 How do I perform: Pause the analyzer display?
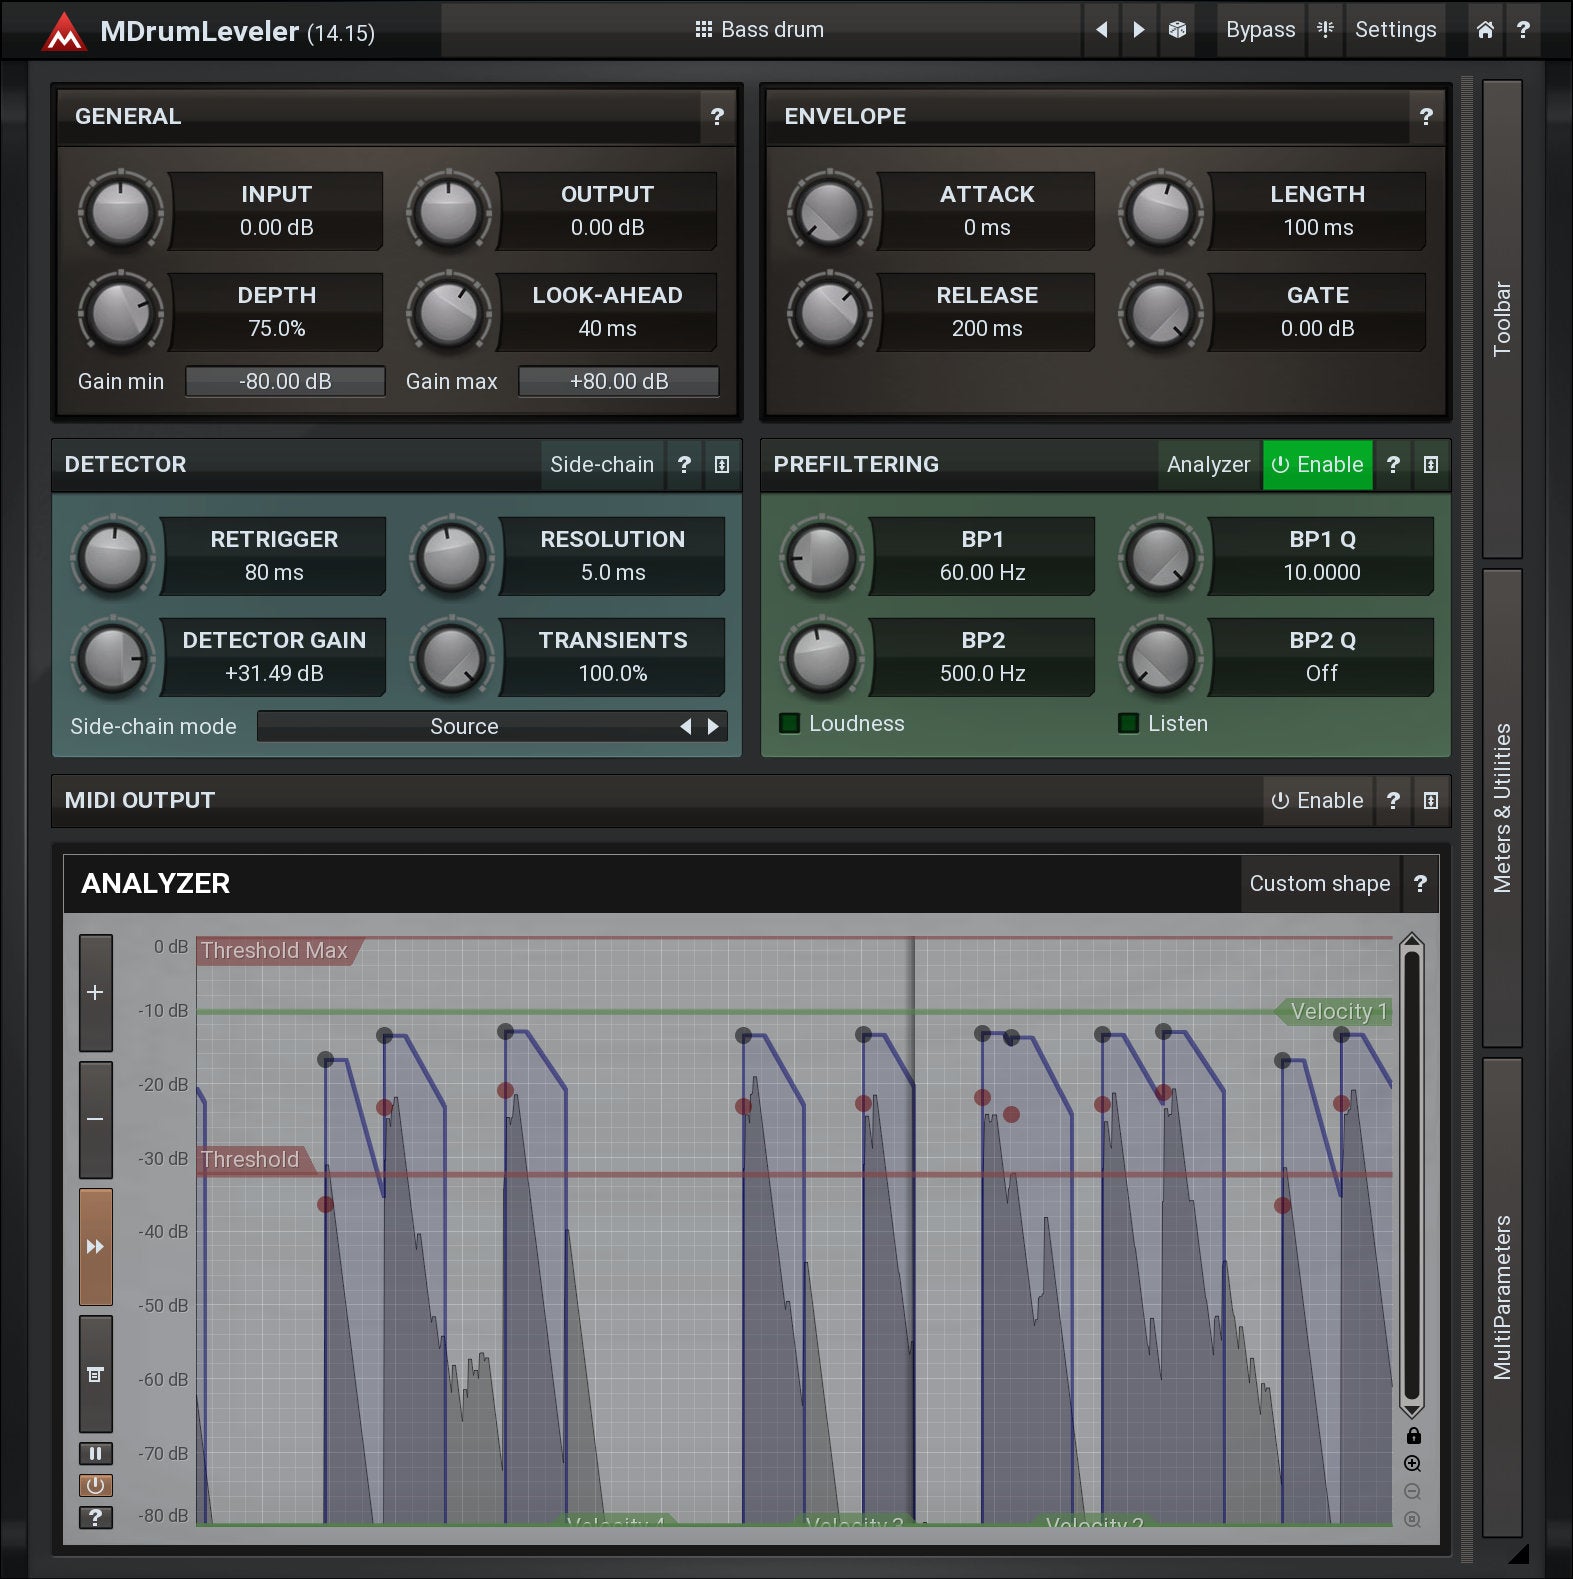[96, 1453]
